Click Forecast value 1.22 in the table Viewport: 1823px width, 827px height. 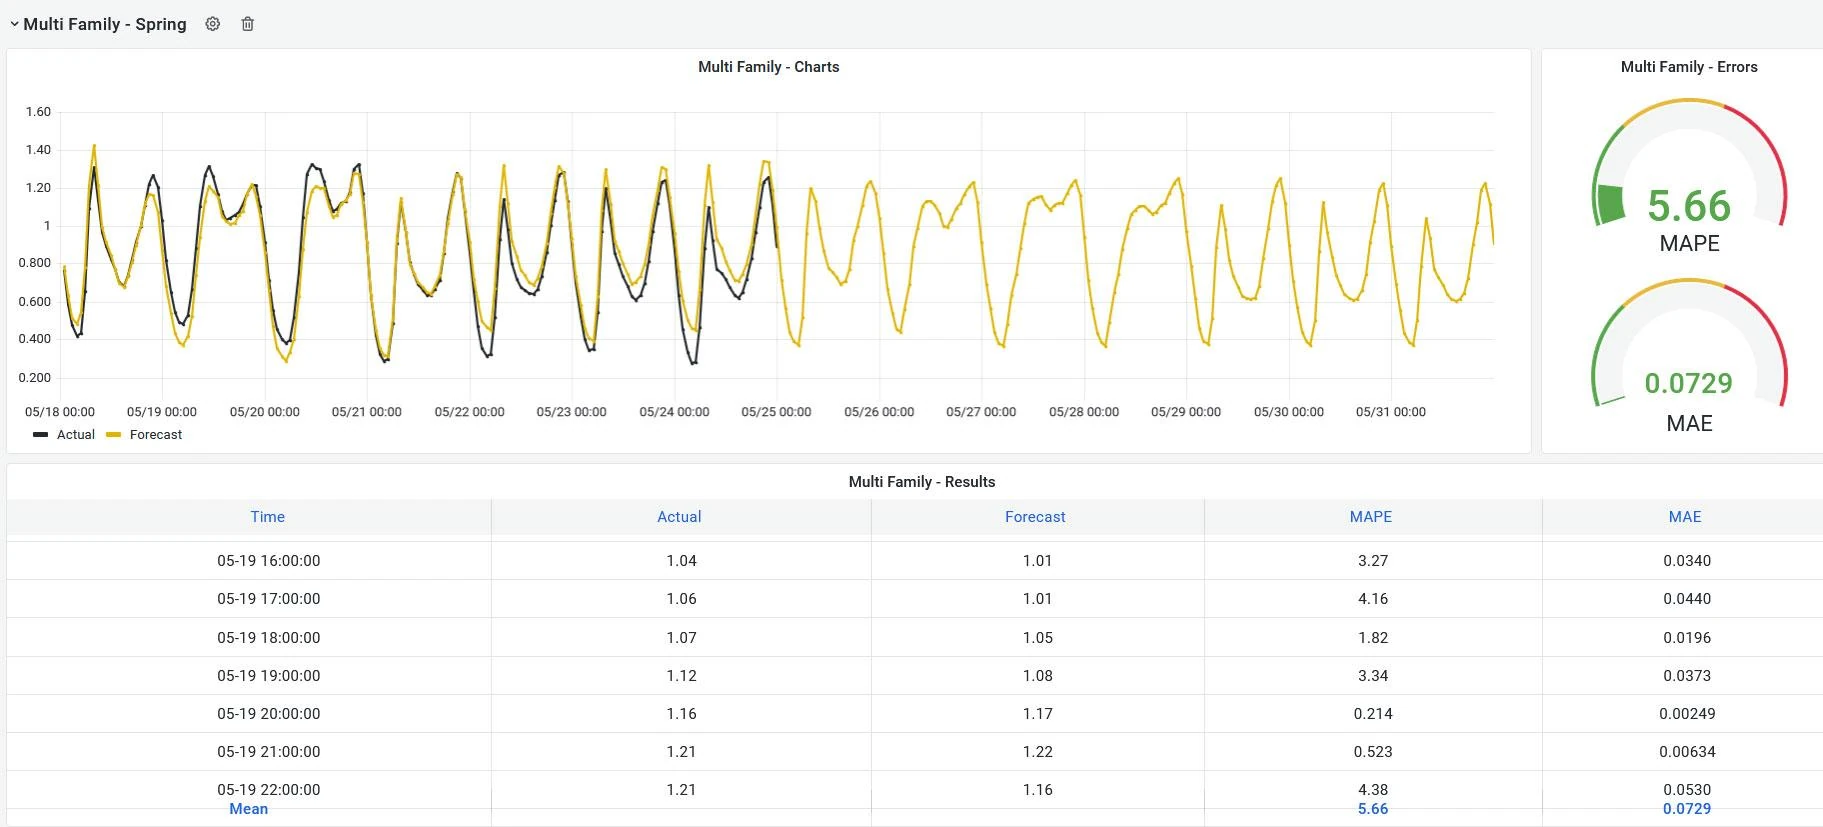click(x=1038, y=752)
